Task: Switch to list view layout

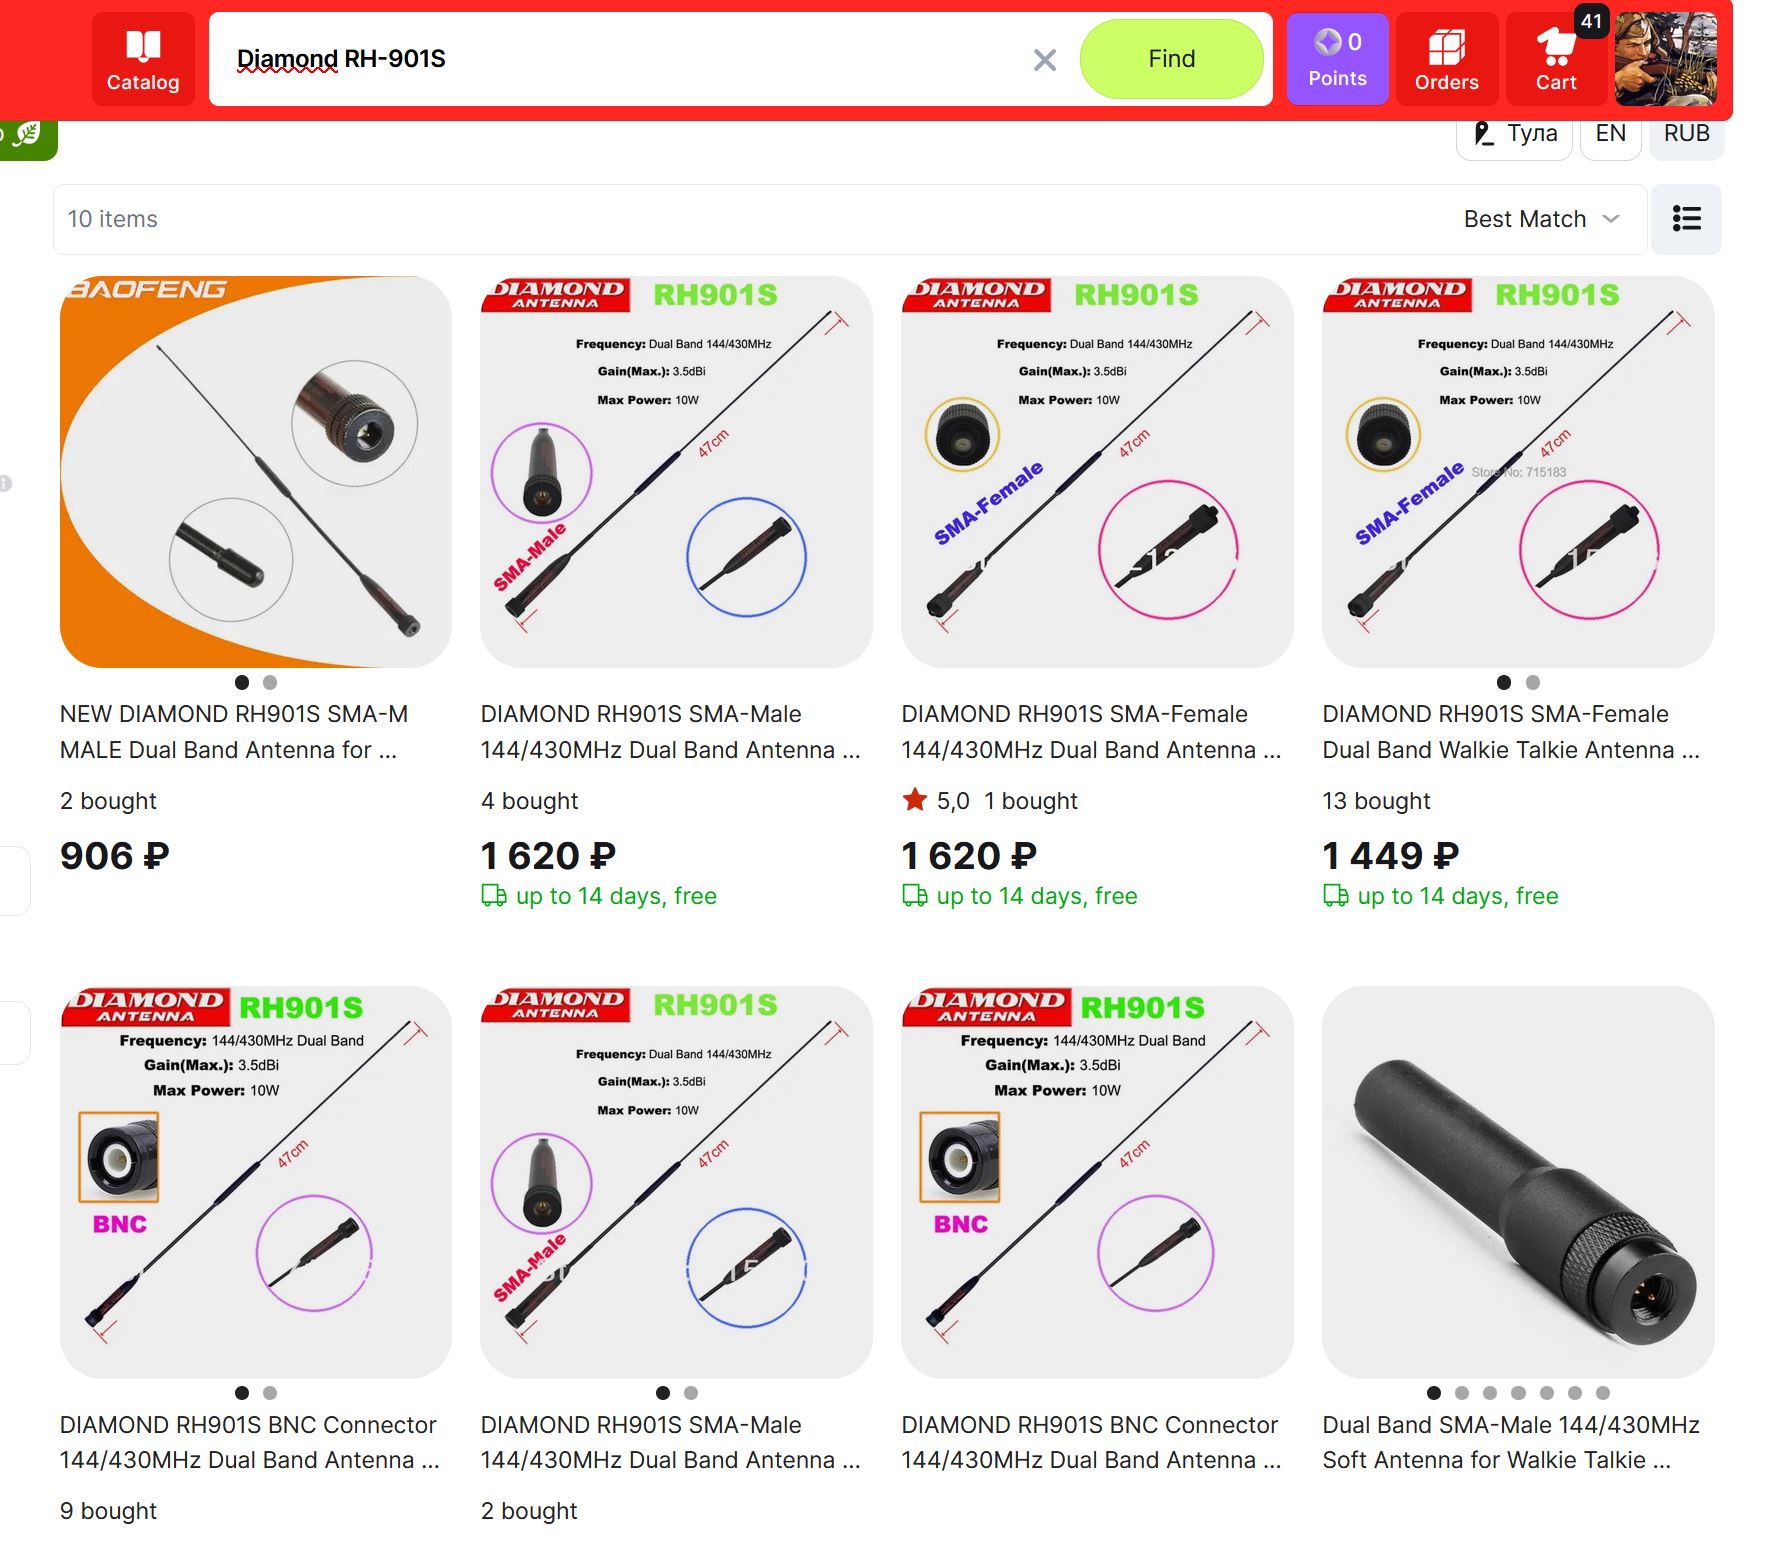Action: click(1686, 219)
